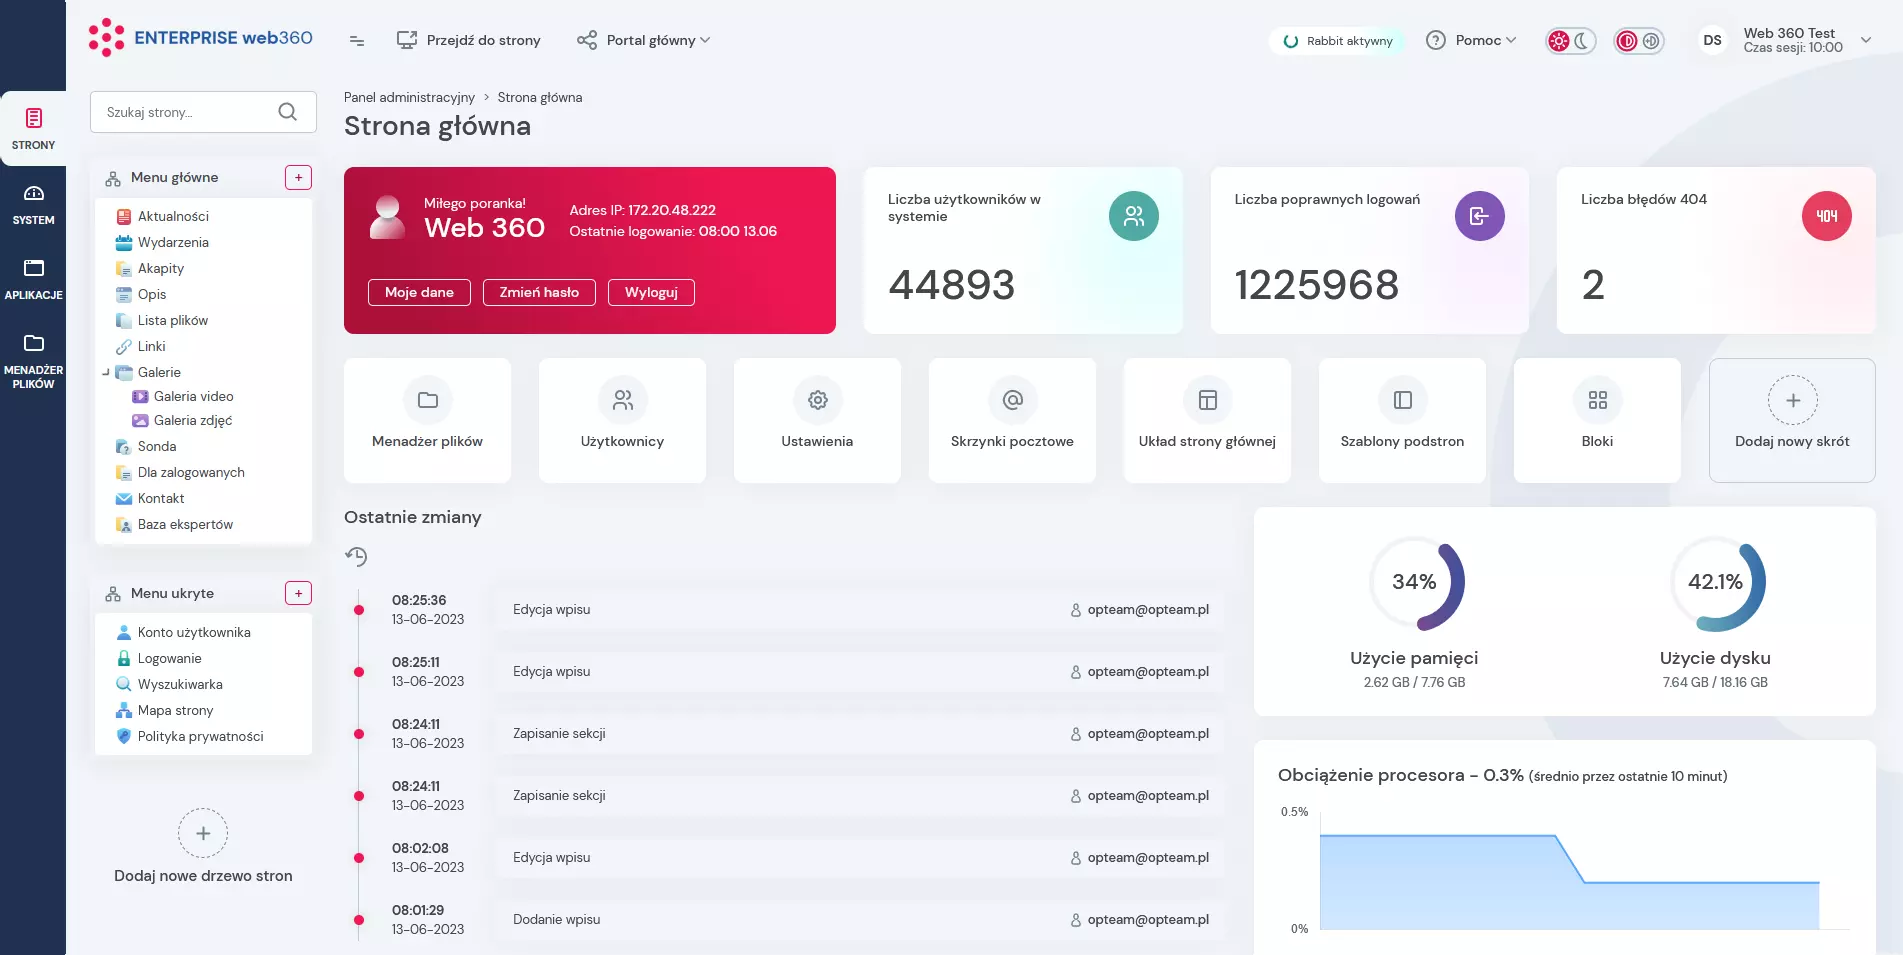Screen dimensions: 1903x955
Task: Open the Skrzynki pocztowe shortcut tile
Action: coord(1012,420)
